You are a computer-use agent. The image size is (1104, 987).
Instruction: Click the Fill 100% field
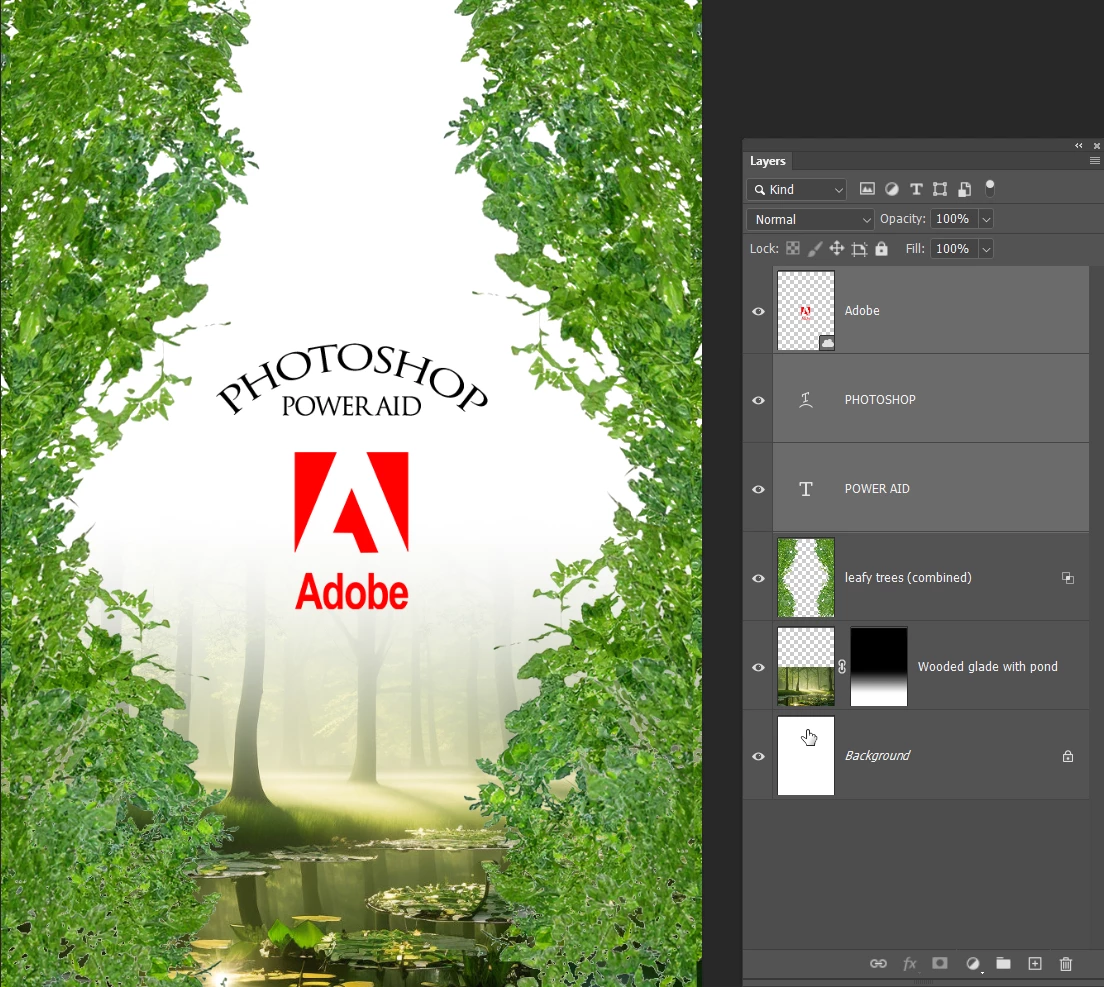(x=954, y=249)
